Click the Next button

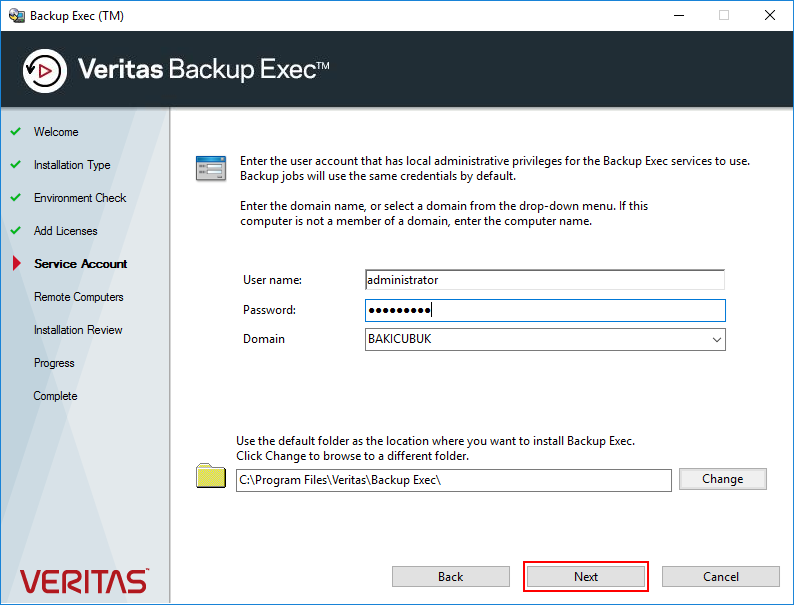[585, 576]
